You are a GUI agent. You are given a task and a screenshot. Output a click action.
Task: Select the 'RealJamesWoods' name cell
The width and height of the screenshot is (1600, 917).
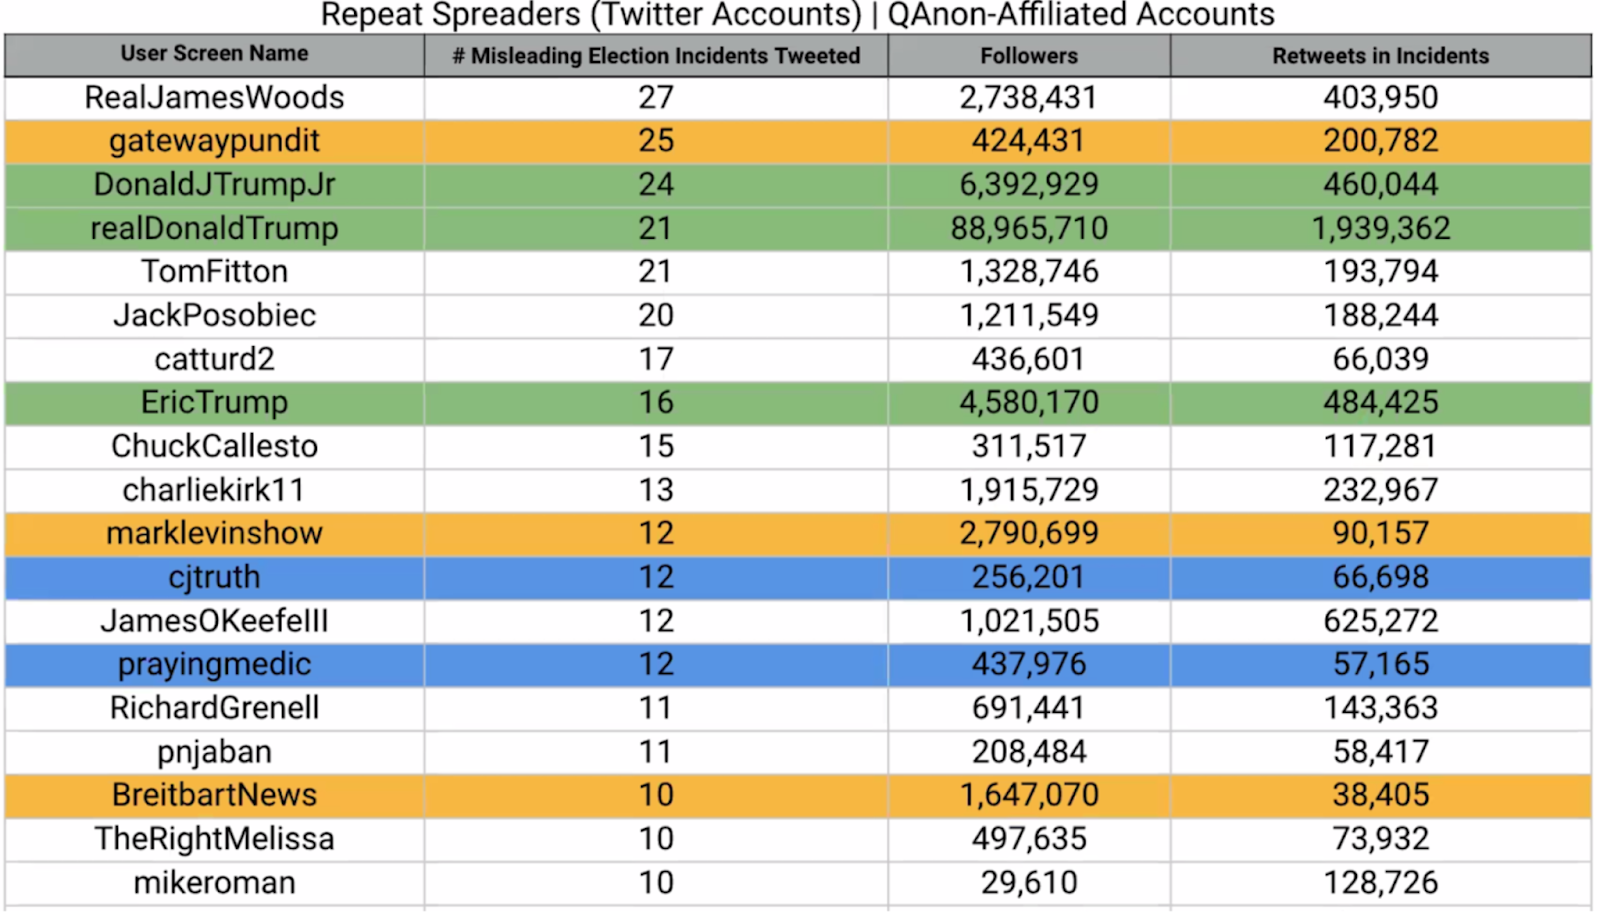click(214, 97)
